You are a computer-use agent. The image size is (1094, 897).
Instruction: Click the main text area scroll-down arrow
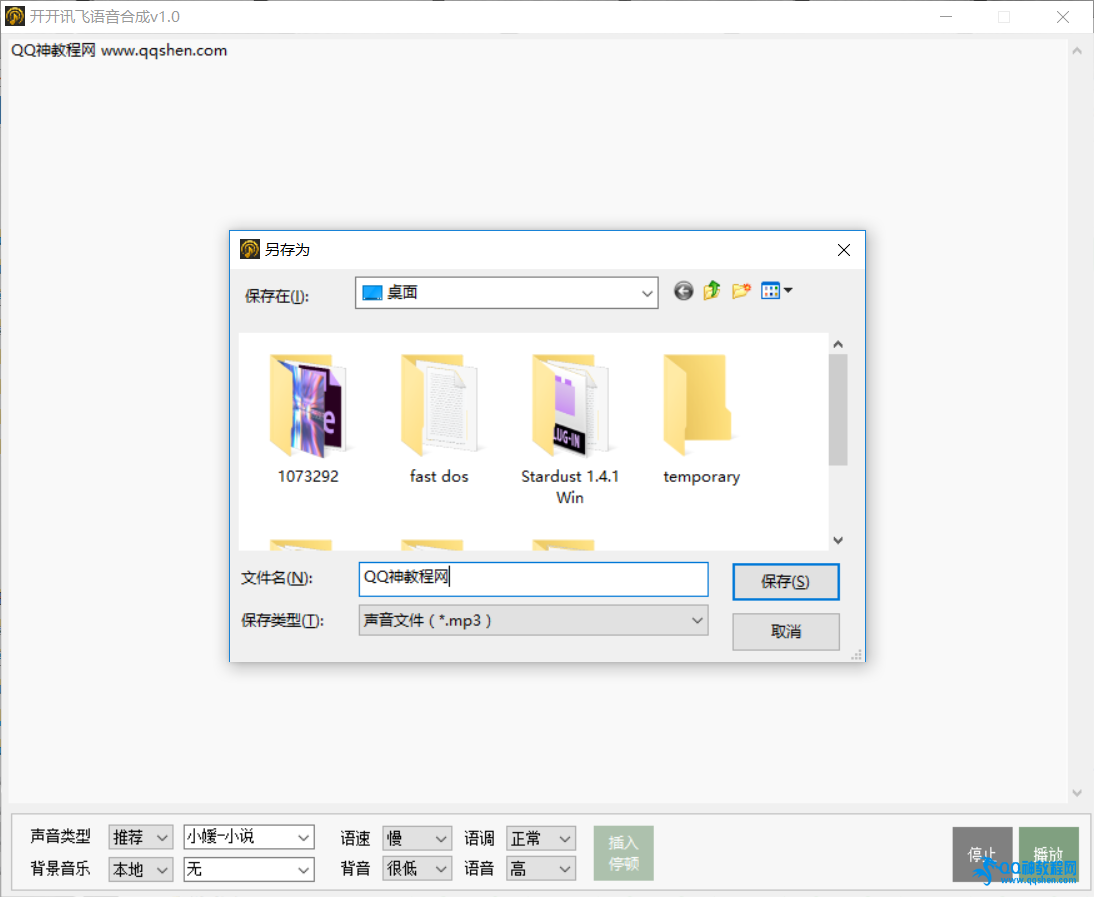coord(1077,793)
